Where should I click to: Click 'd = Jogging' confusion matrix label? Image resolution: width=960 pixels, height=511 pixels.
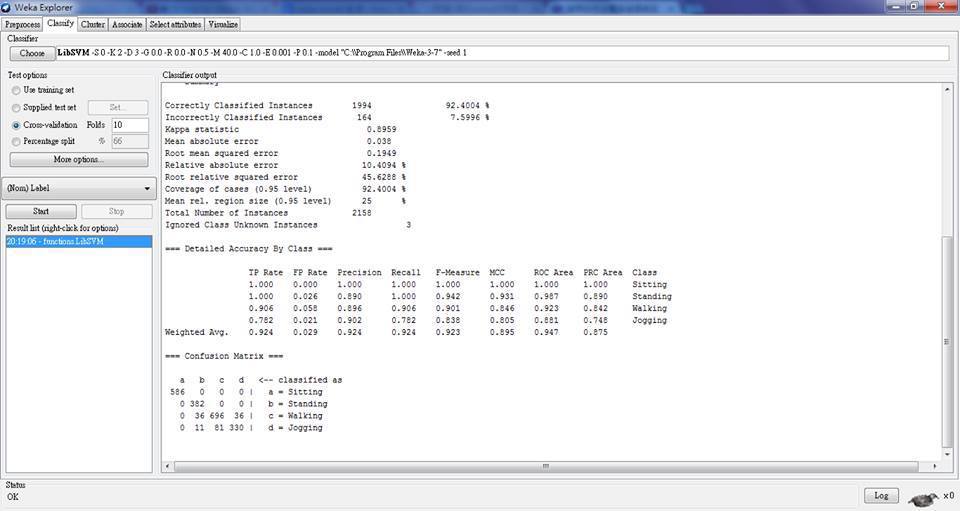point(295,428)
